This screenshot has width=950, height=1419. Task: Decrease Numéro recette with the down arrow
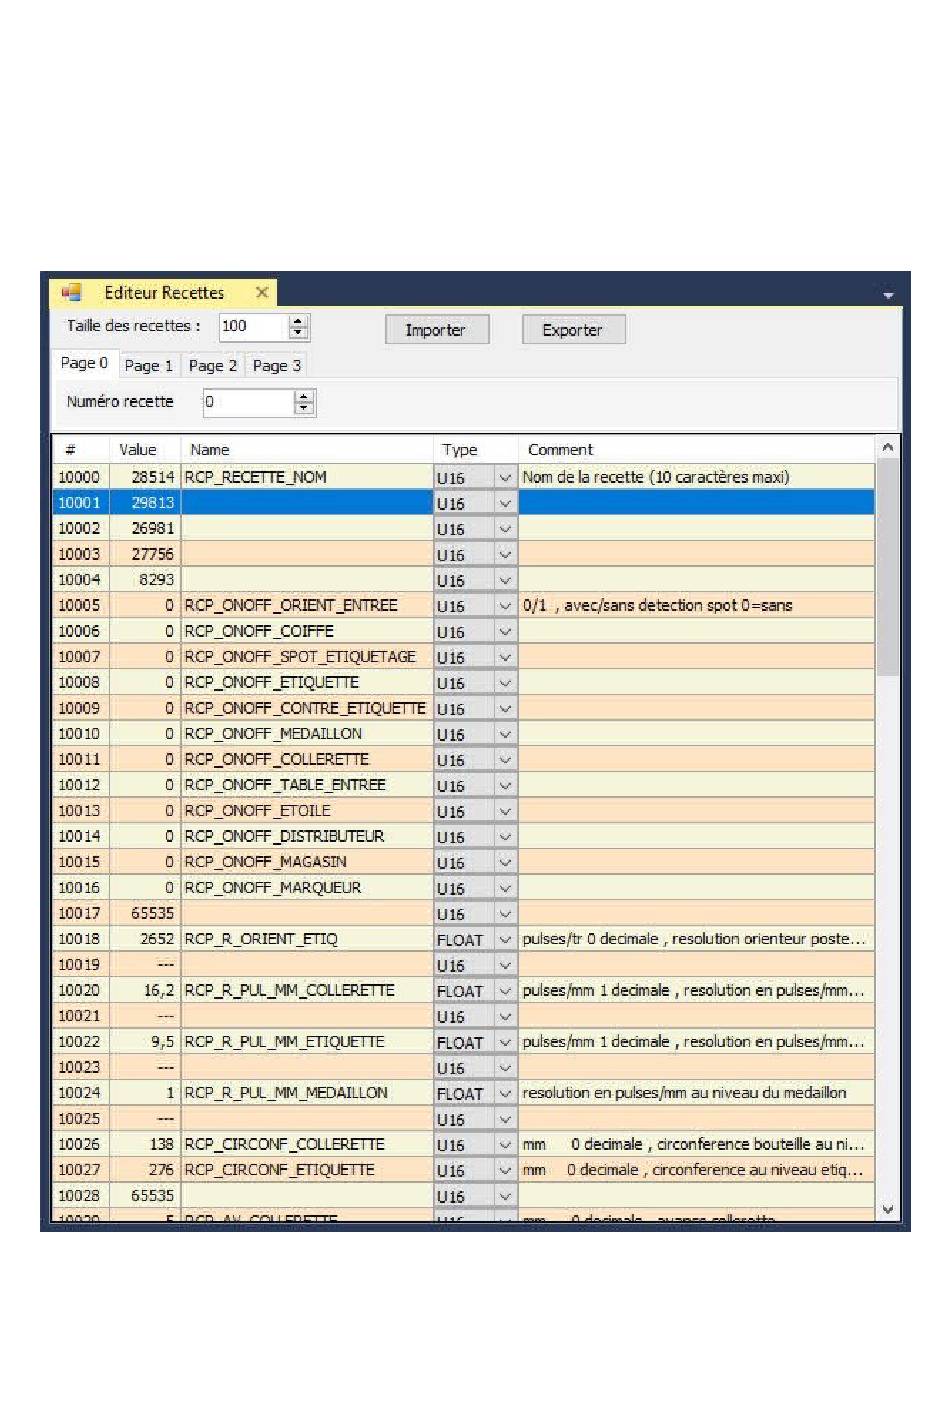click(305, 408)
